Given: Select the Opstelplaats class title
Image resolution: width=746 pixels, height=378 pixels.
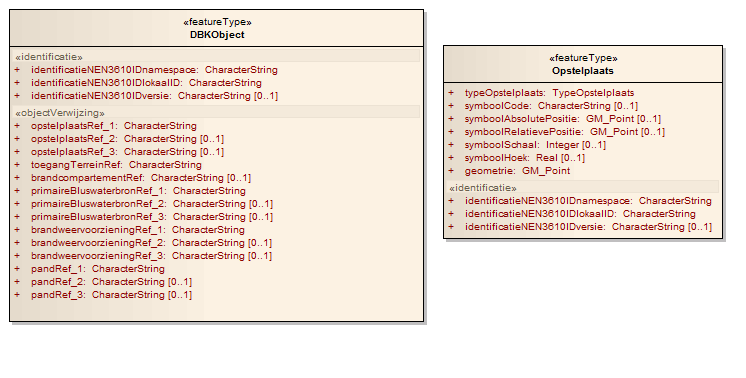Looking at the screenshot, I should (x=583, y=71).
